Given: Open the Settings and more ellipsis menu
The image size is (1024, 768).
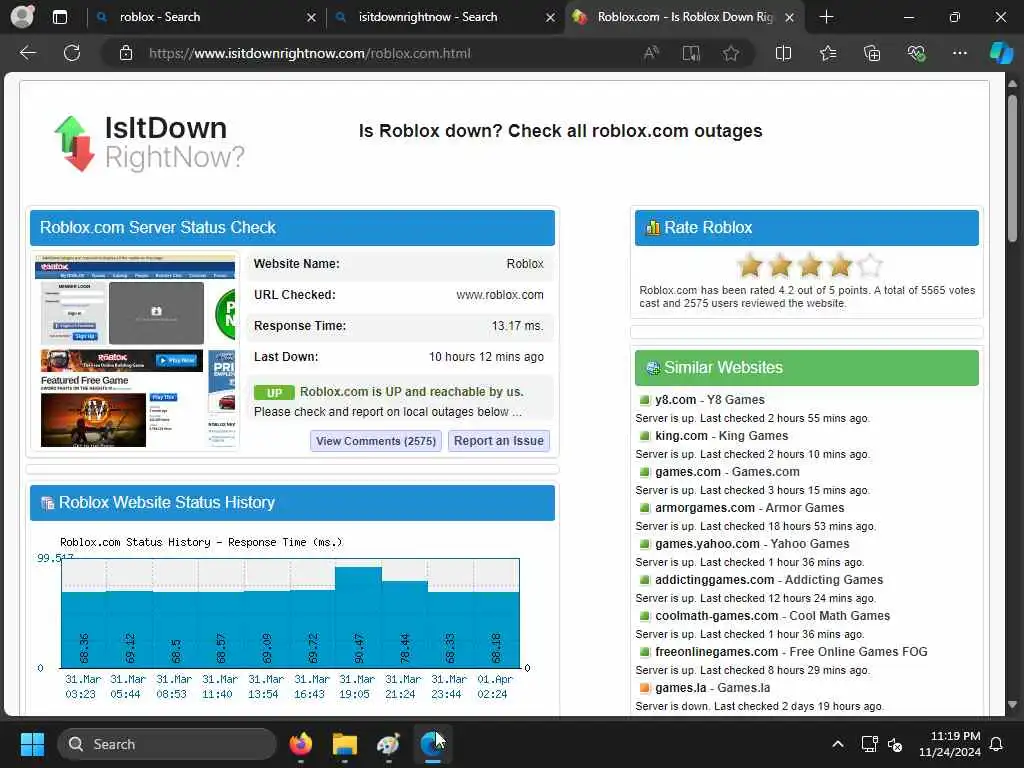Looking at the screenshot, I should coord(959,53).
